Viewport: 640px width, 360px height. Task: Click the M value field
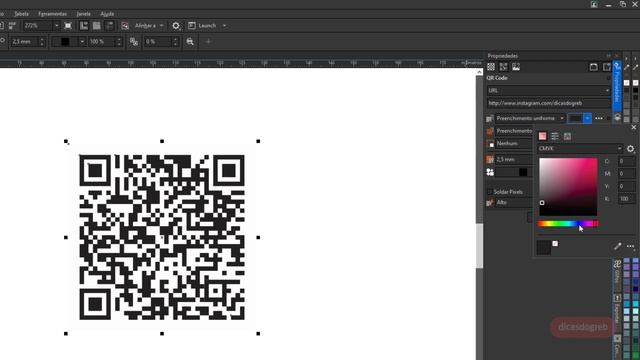(627, 174)
